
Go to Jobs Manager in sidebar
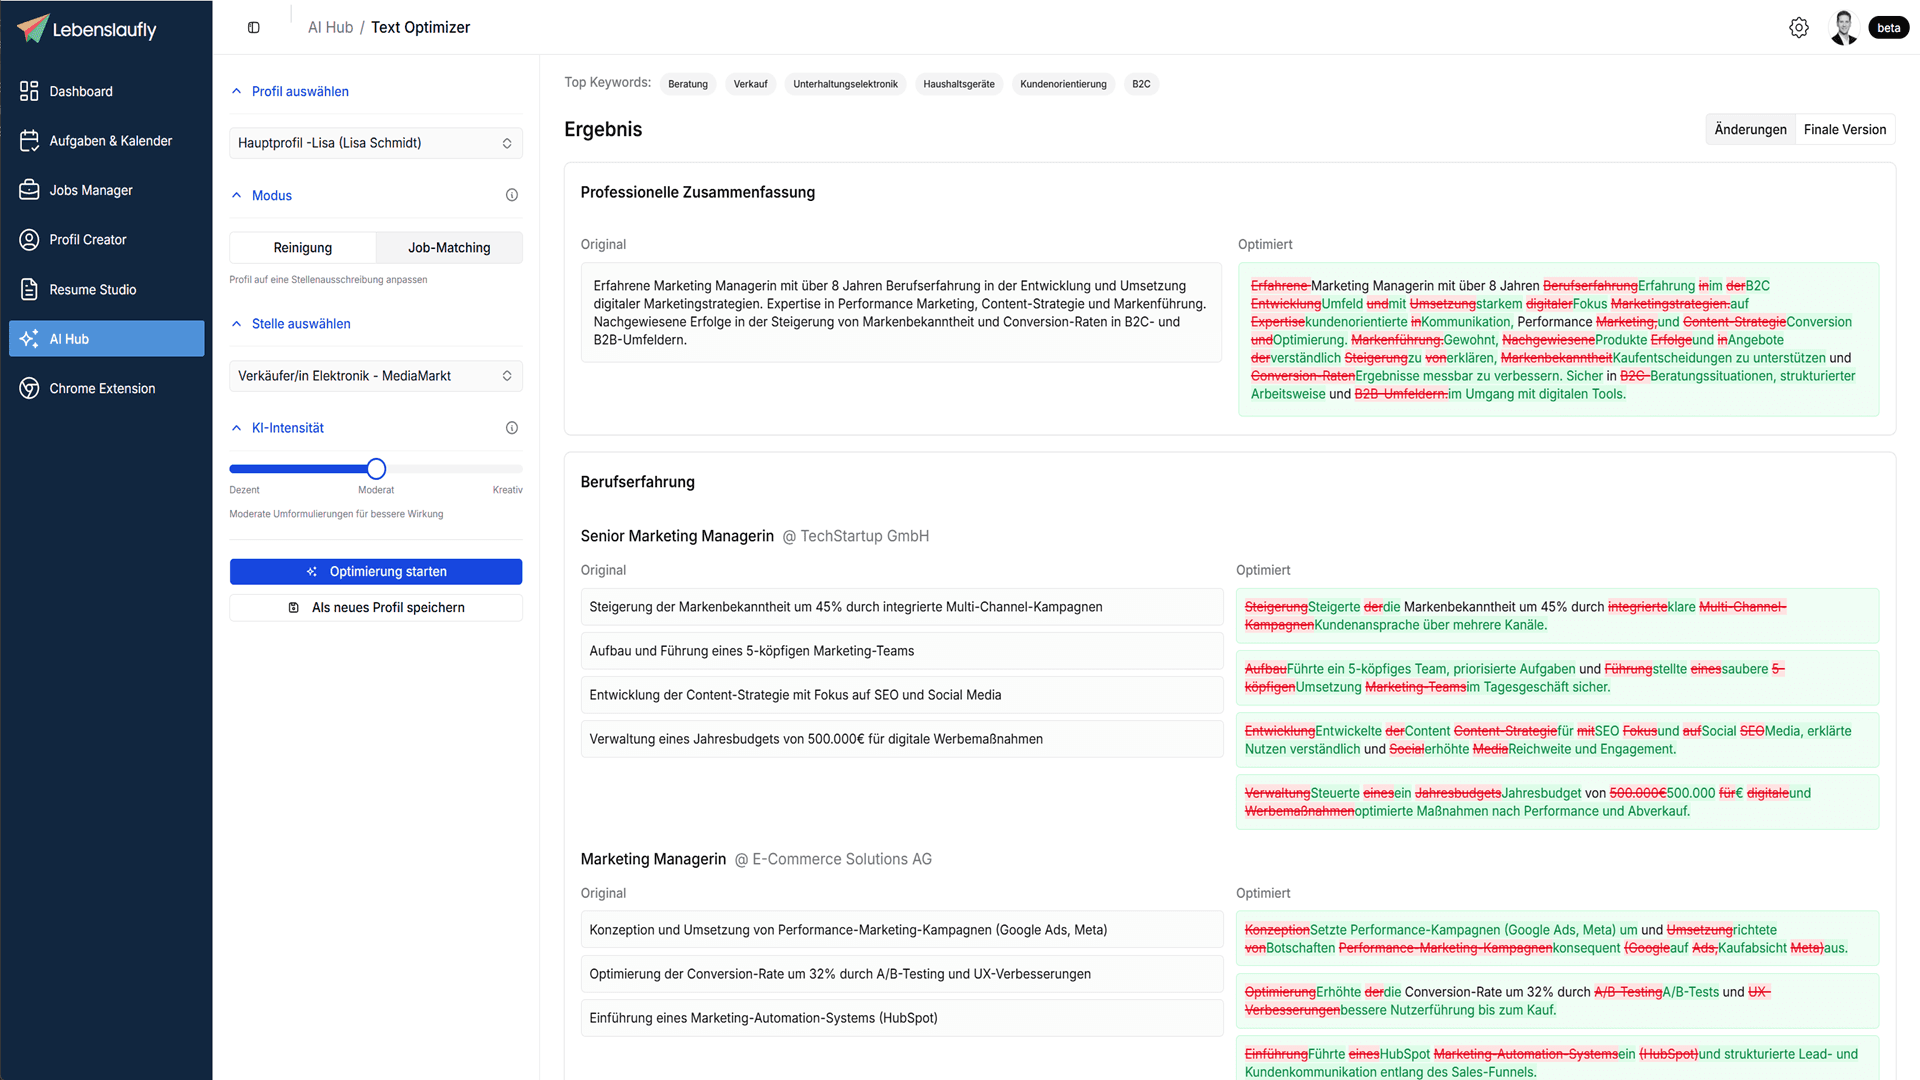[x=91, y=190]
